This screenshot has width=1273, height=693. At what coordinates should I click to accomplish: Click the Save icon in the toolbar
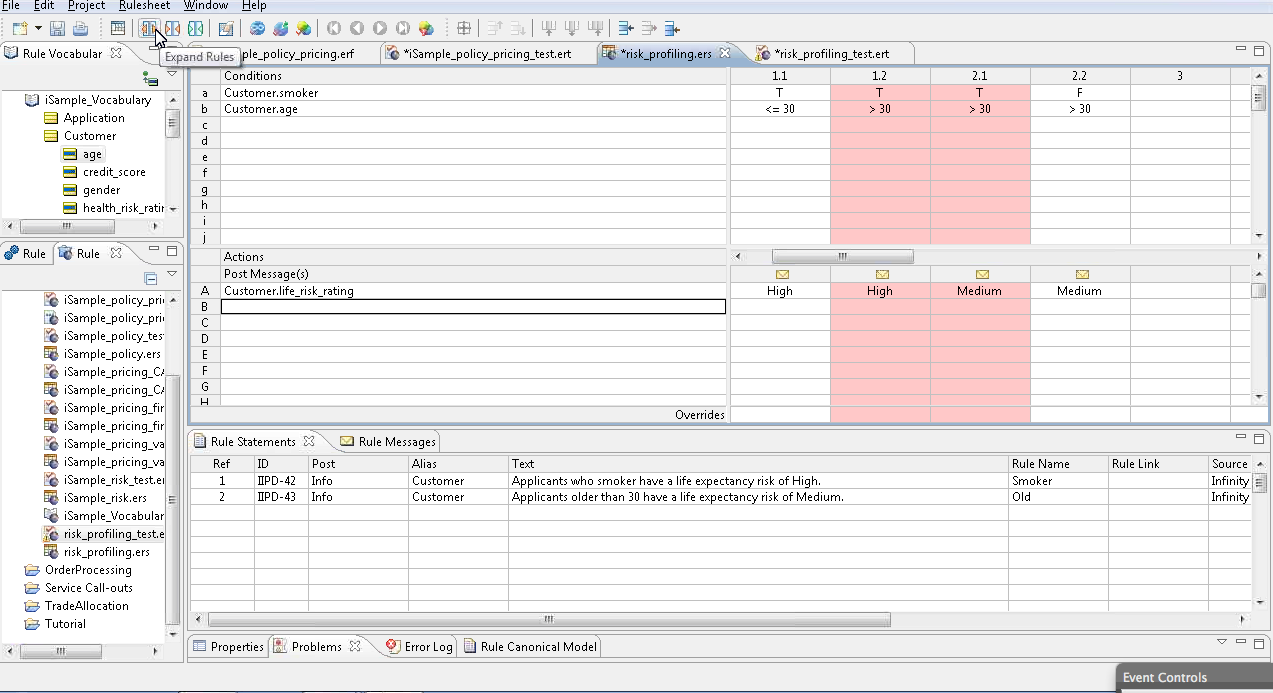click(x=58, y=29)
